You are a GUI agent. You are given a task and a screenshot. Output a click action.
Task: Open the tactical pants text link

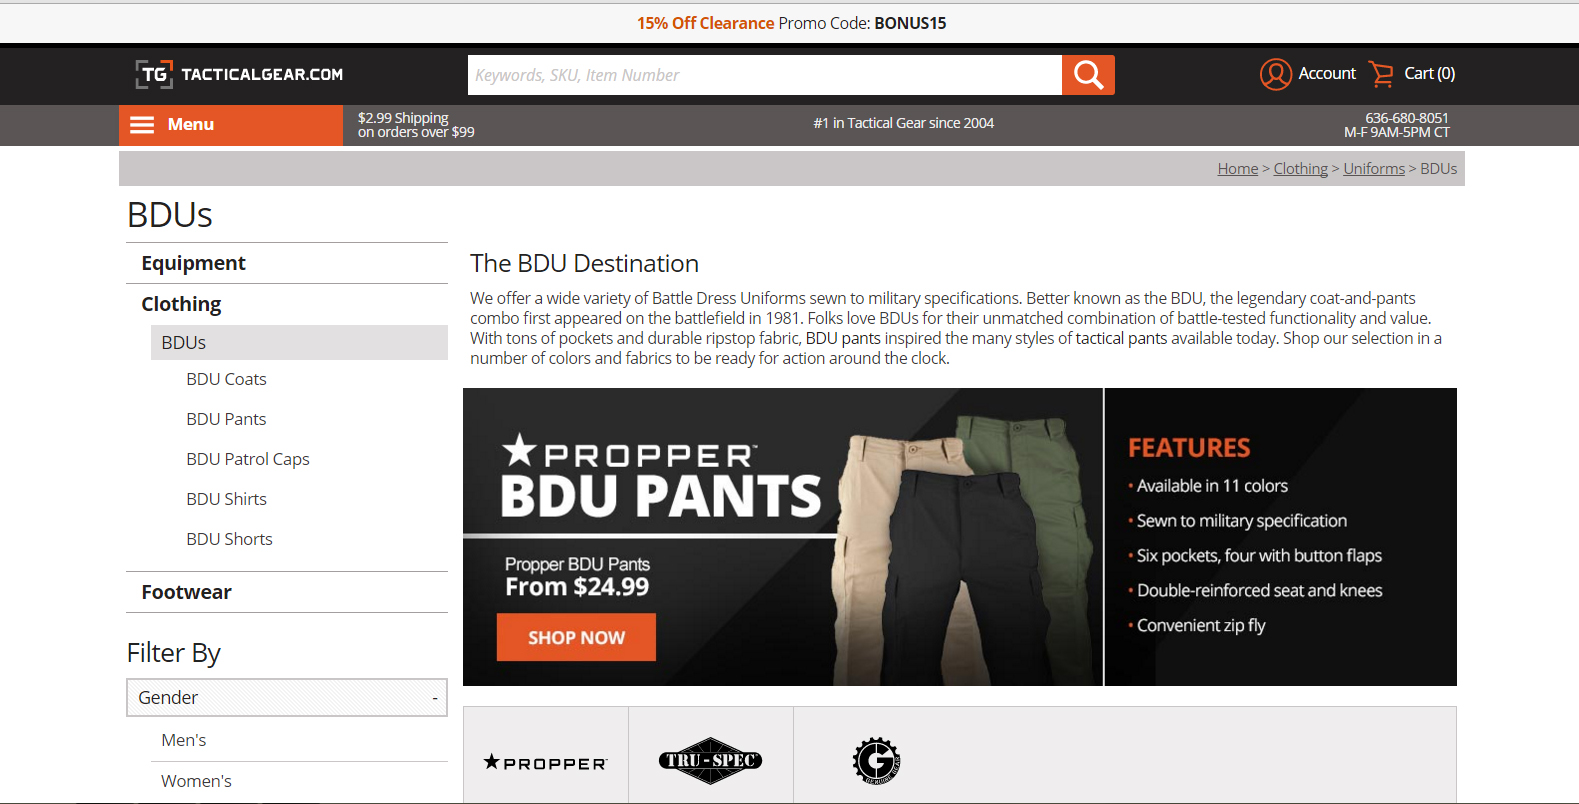click(x=1121, y=338)
